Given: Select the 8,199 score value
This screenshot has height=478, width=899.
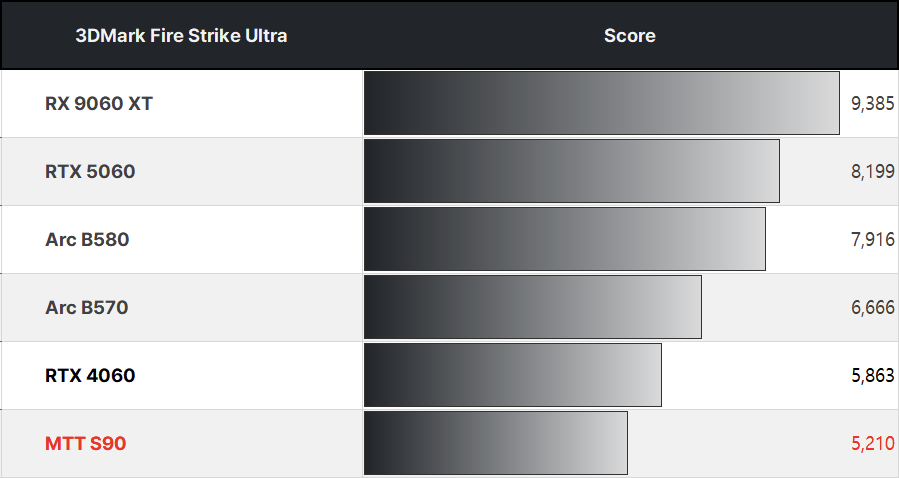Looking at the screenshot, I should pos(873,171).
